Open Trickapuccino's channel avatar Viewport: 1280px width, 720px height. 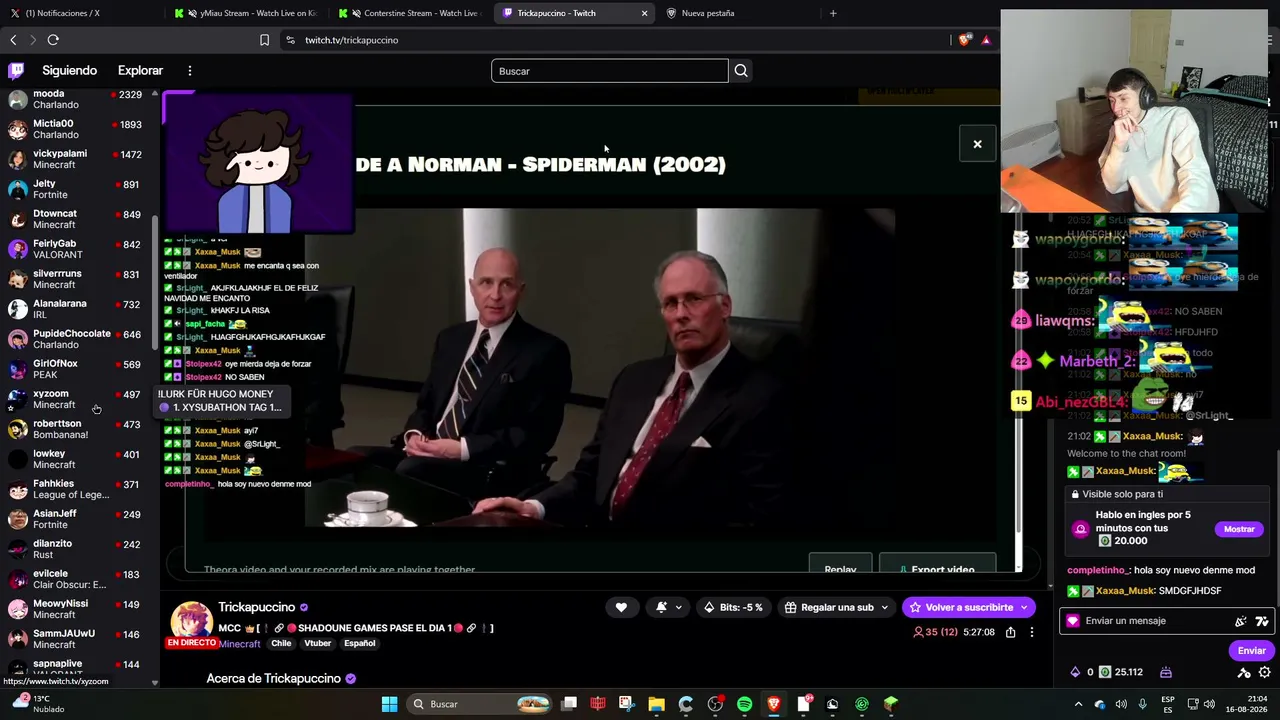click(191, 621)
